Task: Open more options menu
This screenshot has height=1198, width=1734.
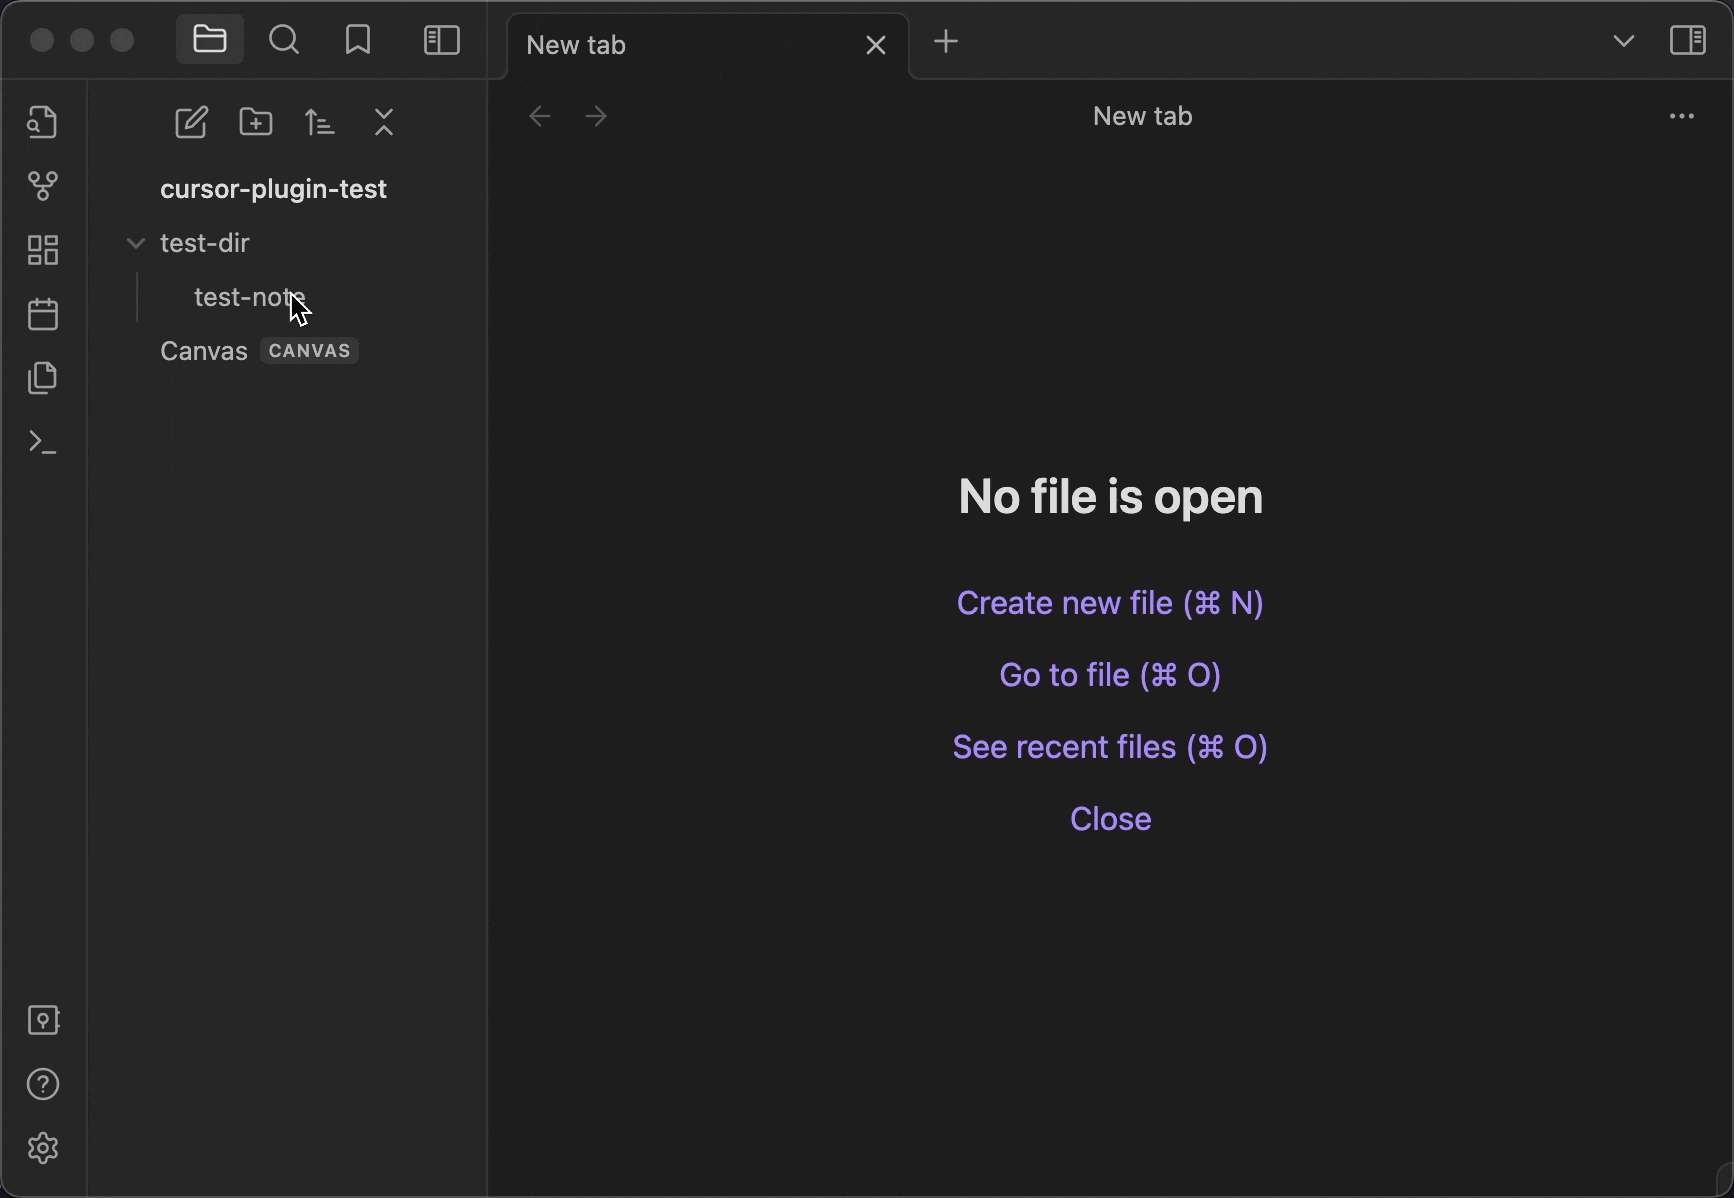Action: click(1682, 116)
